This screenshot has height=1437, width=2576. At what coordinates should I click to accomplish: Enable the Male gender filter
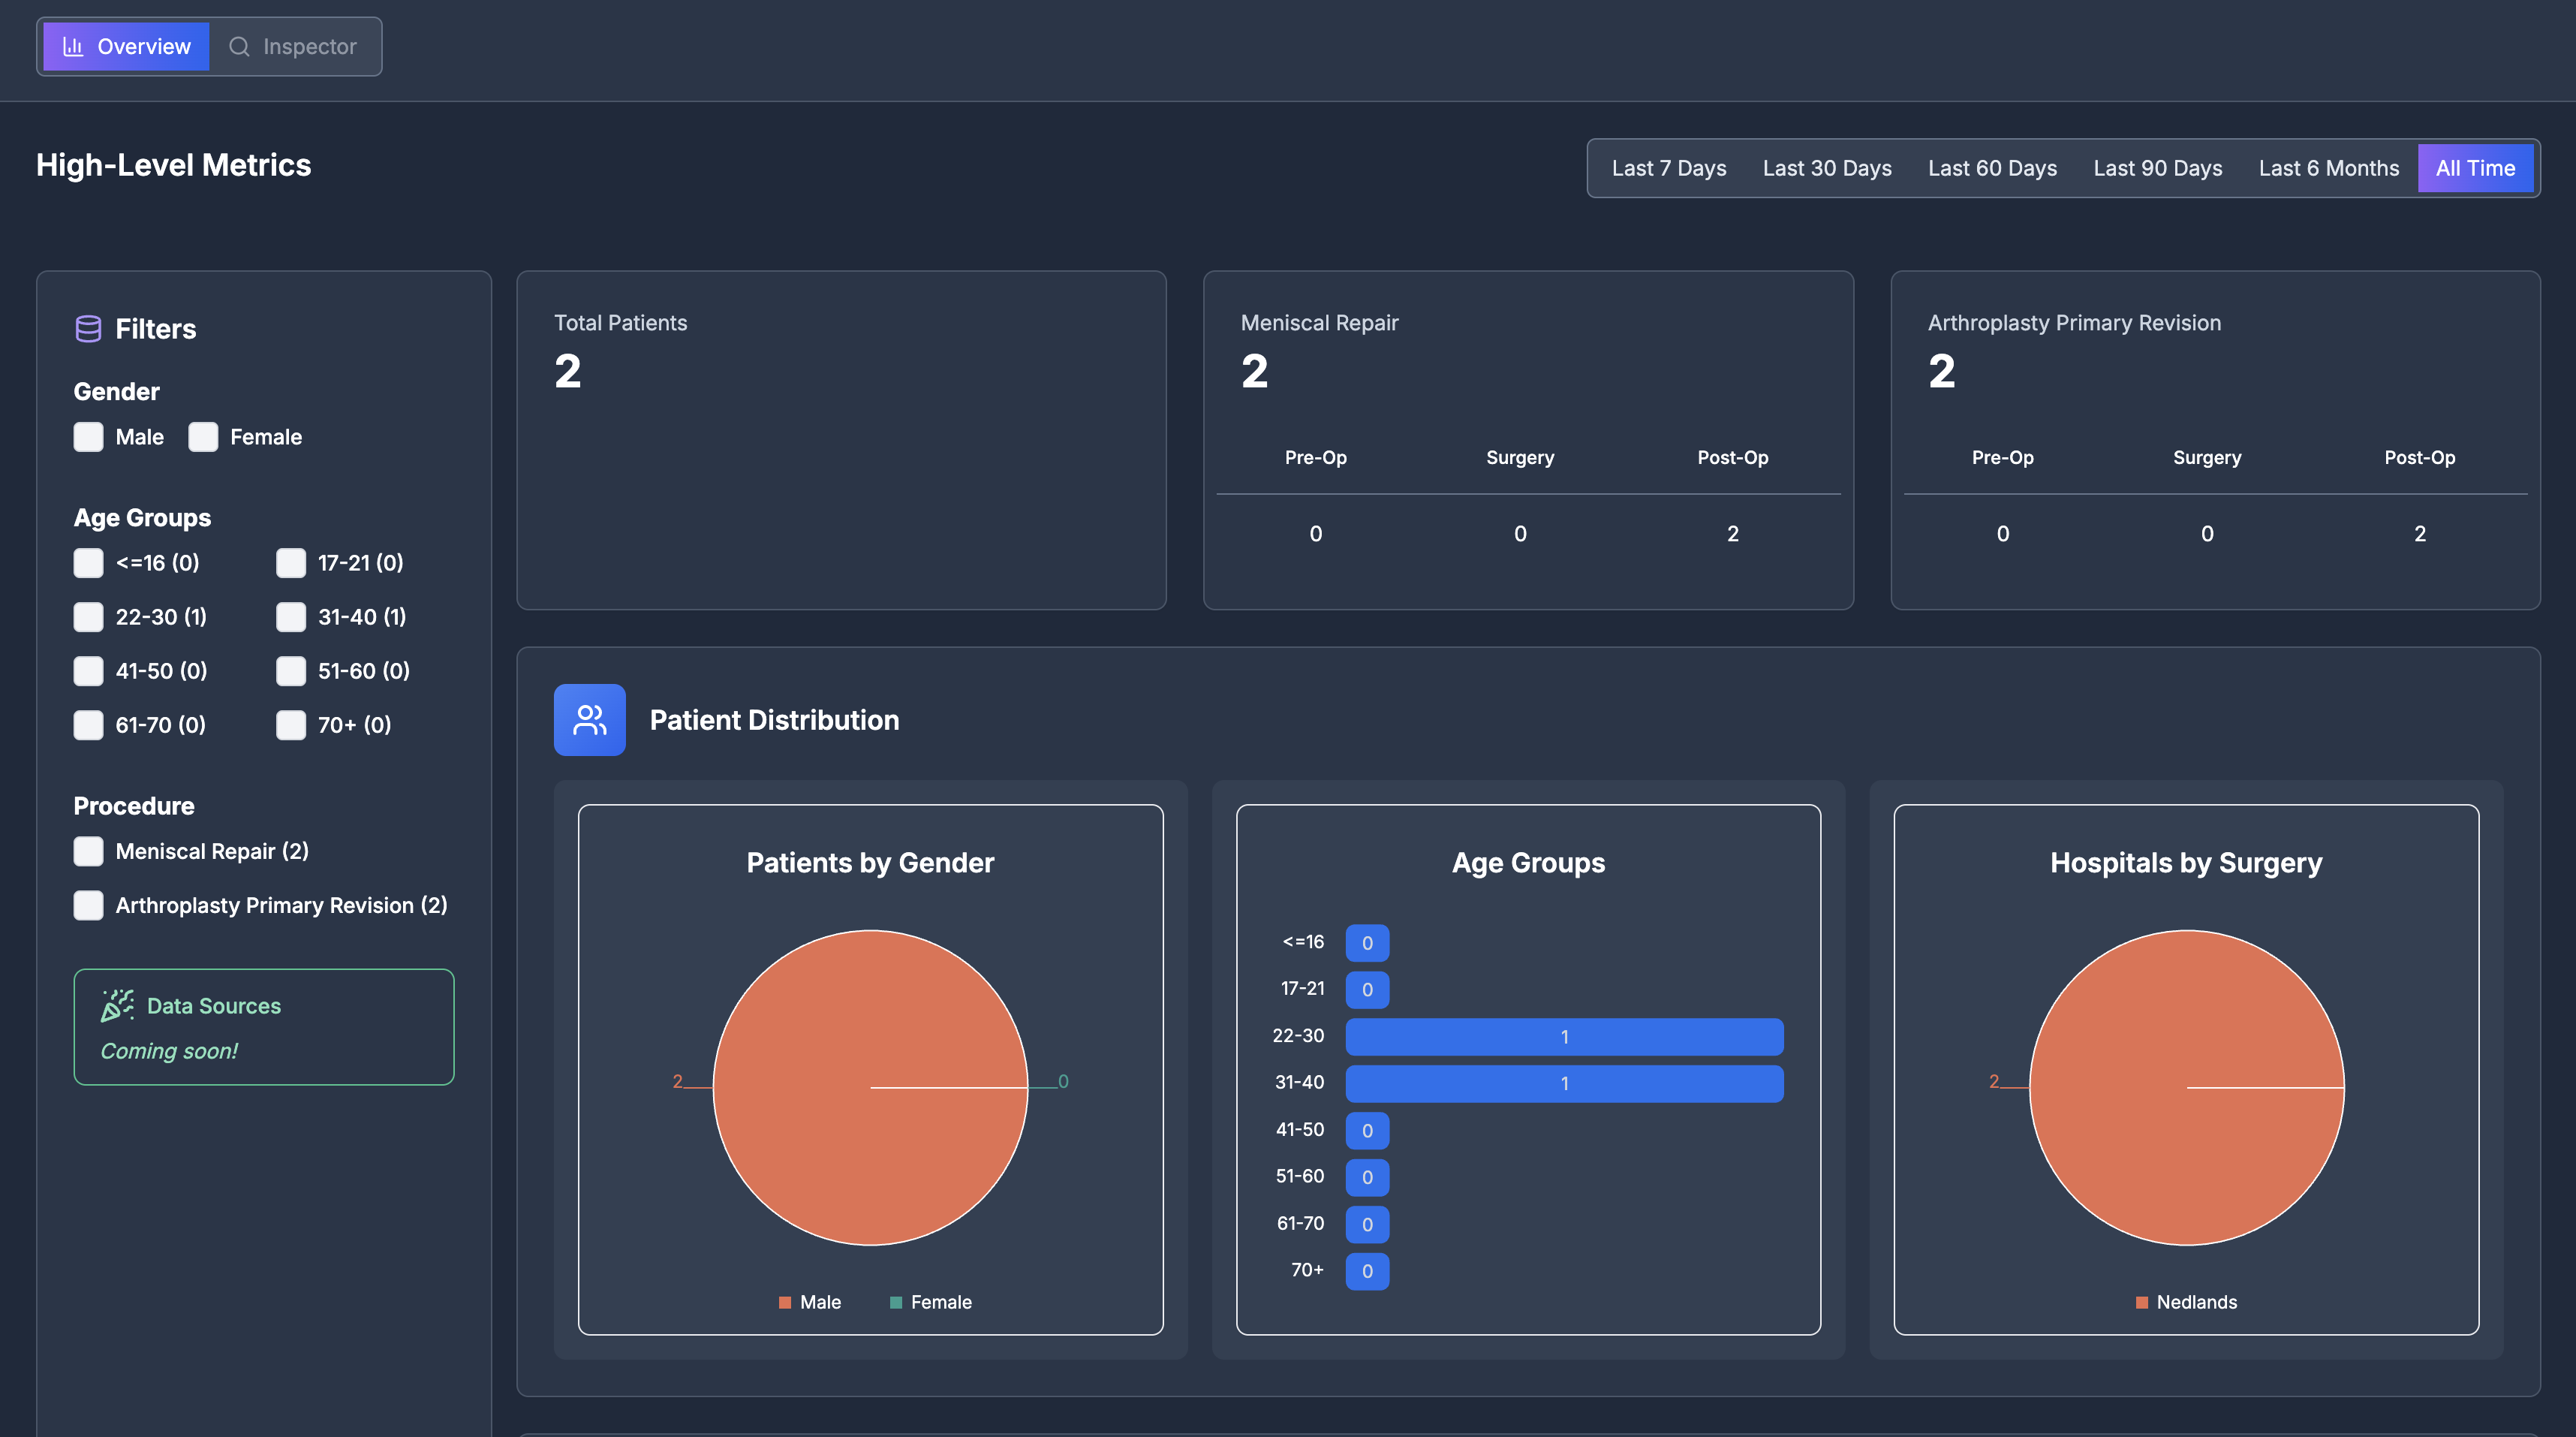[x=88, y=436]
